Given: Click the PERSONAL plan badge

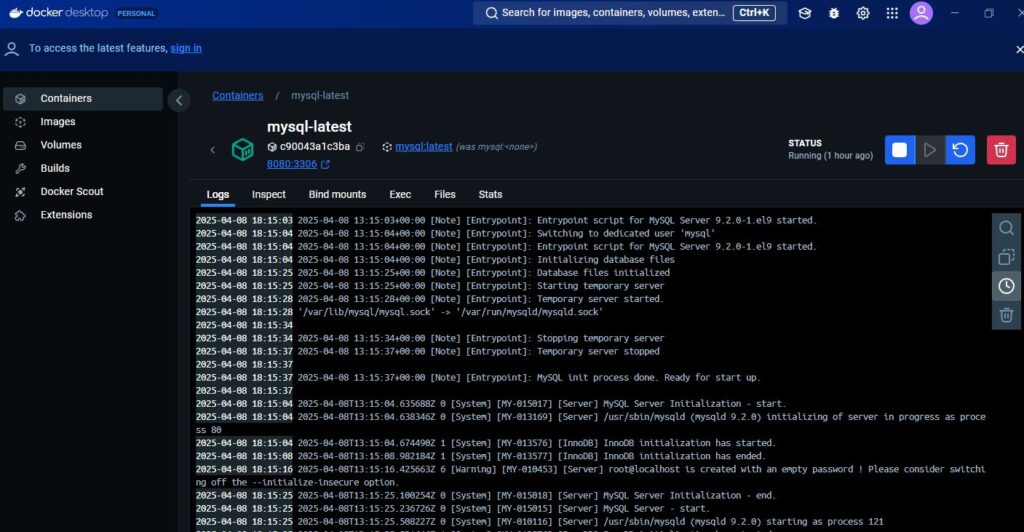Looking at the screenshot, I should click(x=136, y=13).
